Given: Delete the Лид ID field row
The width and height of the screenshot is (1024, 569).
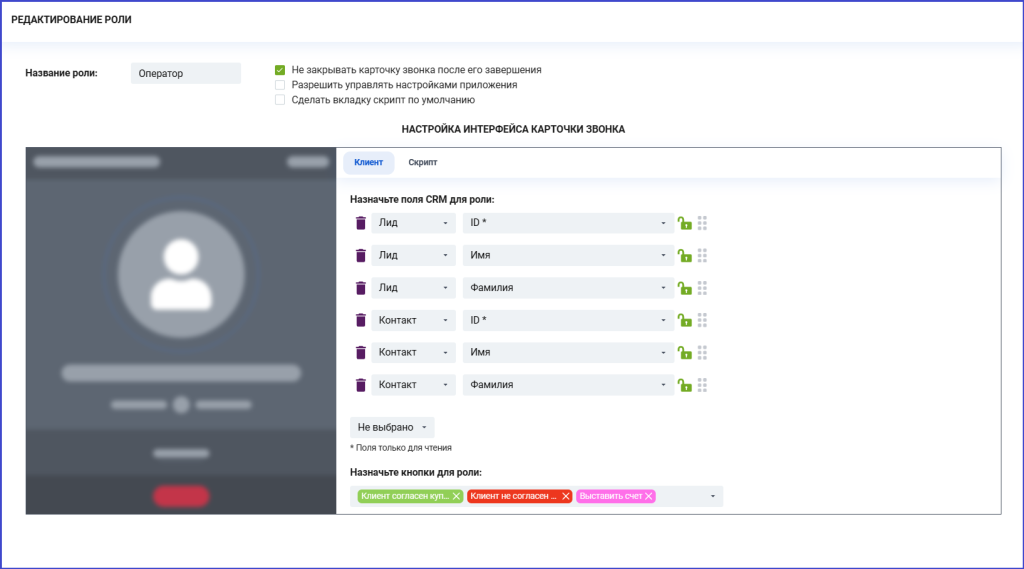Looking at the screenshot, I should click(x=360, y=223).
